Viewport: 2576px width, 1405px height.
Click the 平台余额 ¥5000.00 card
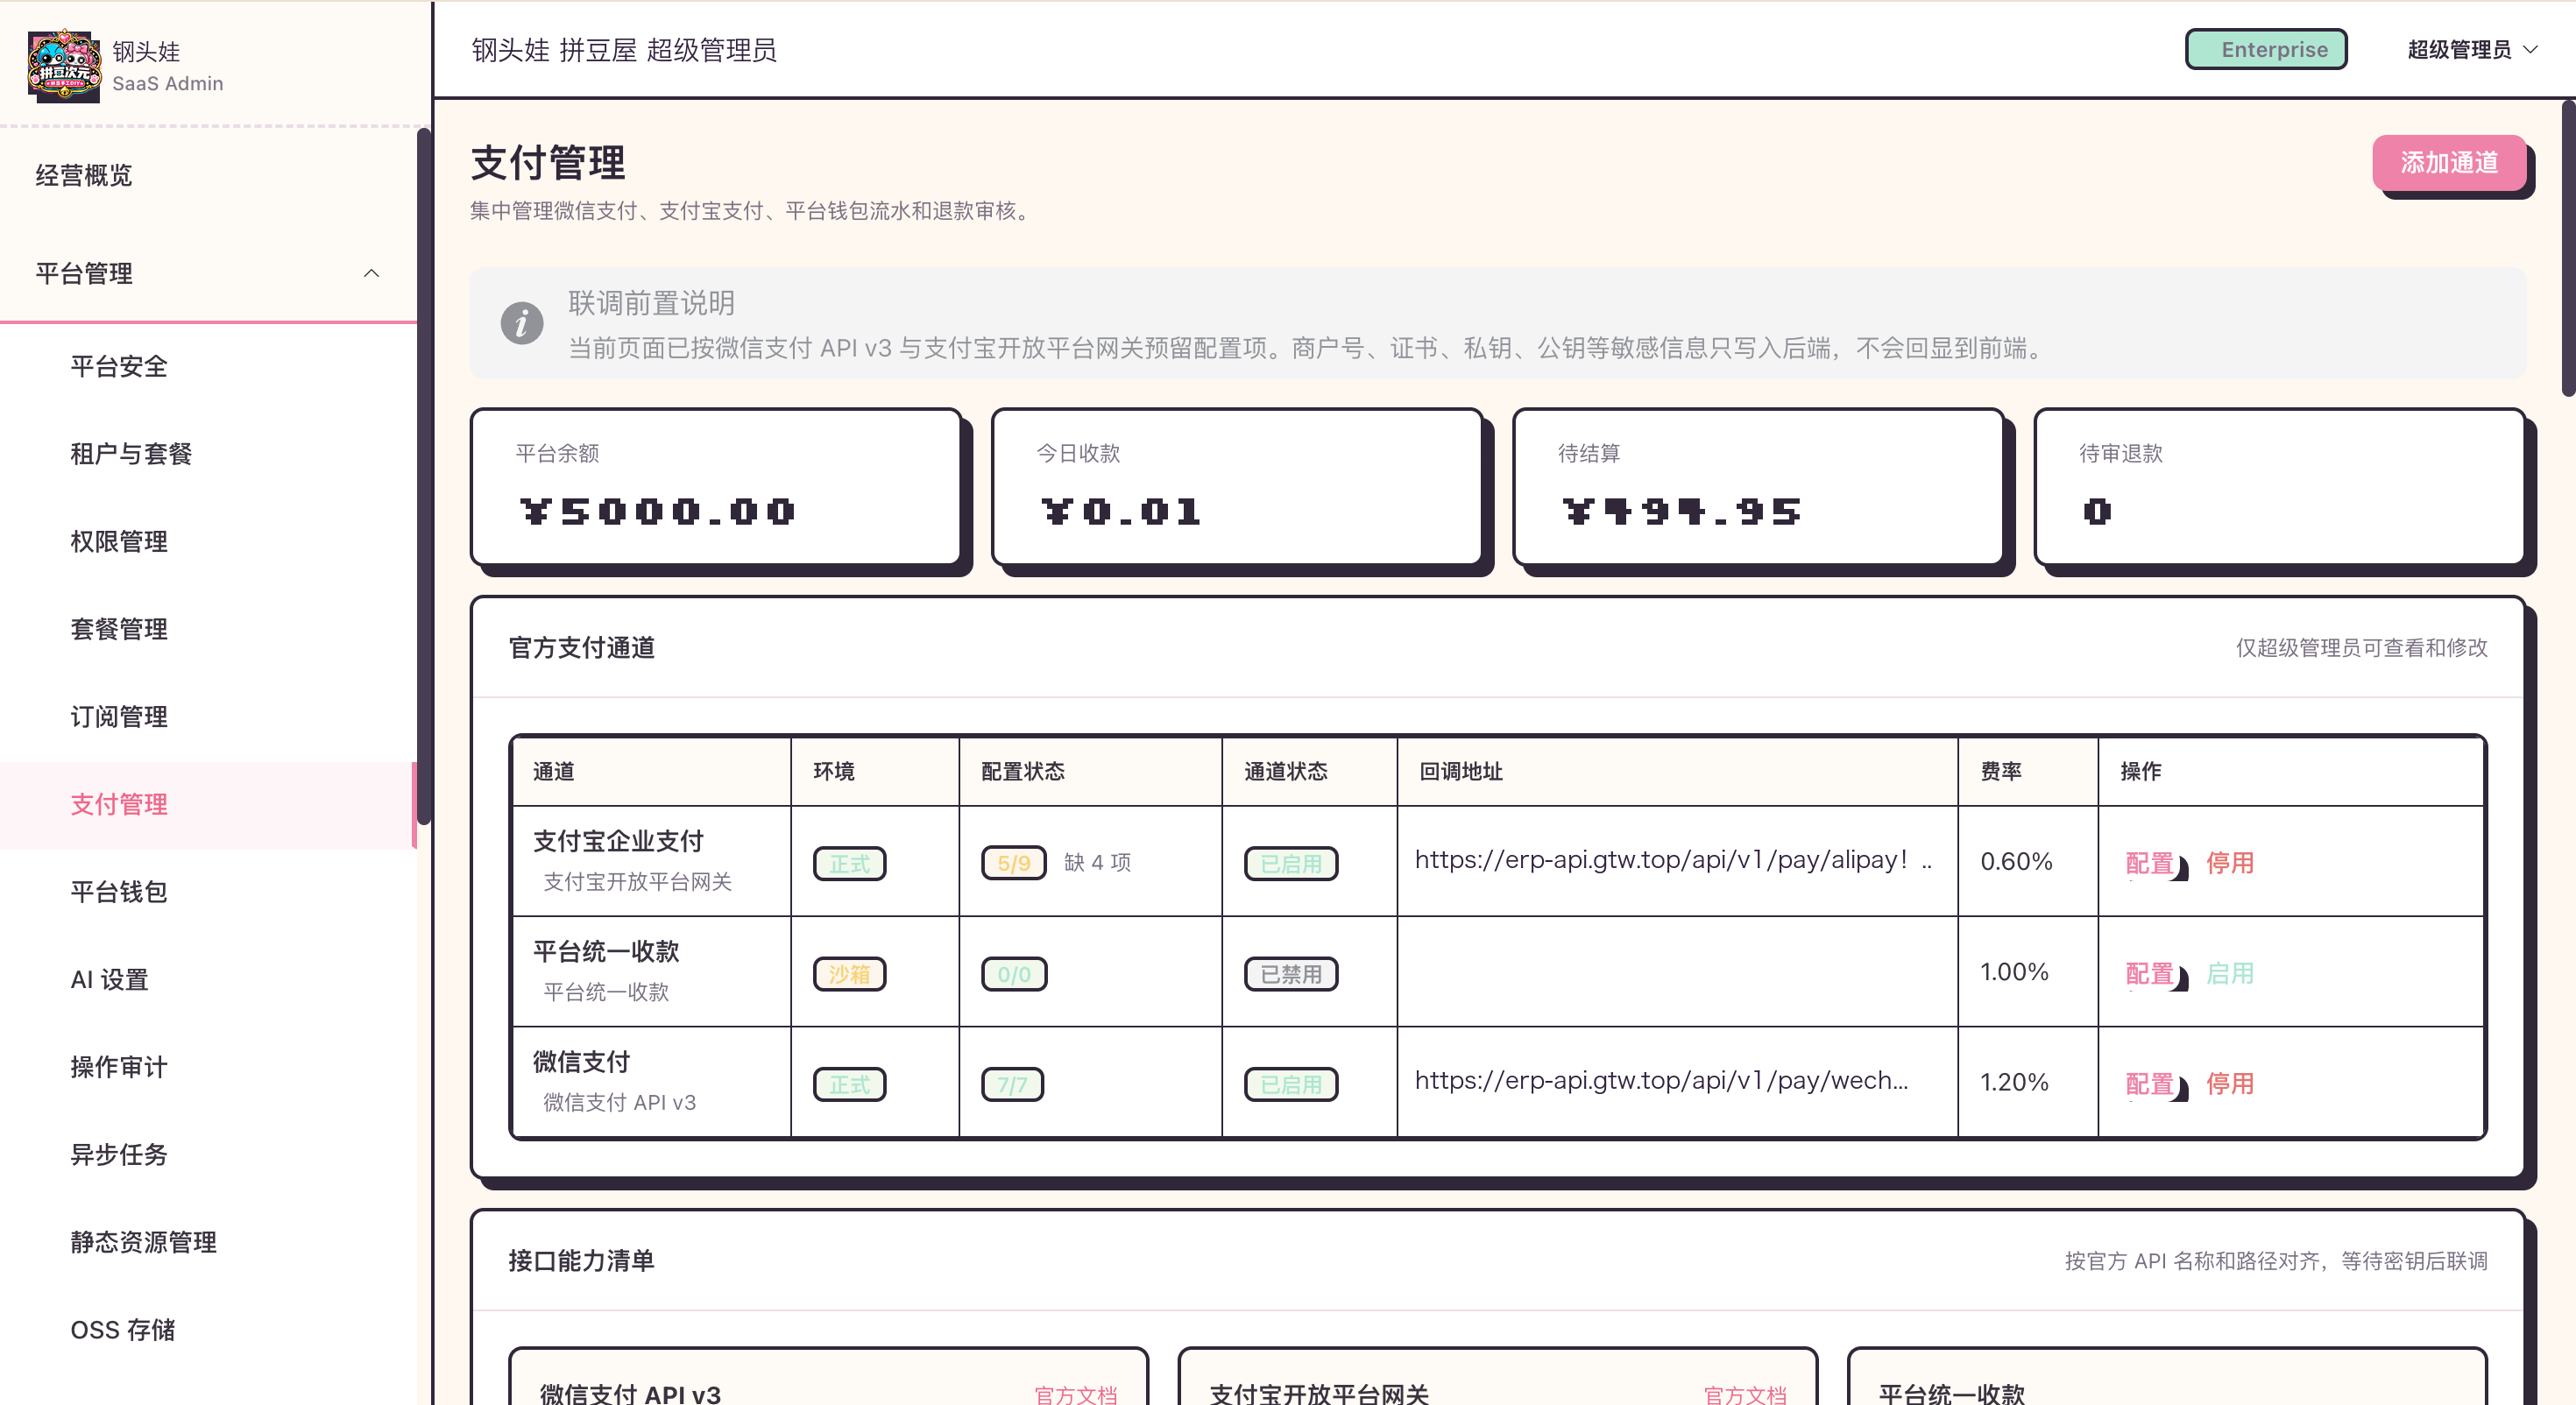(x=716, y=486)
